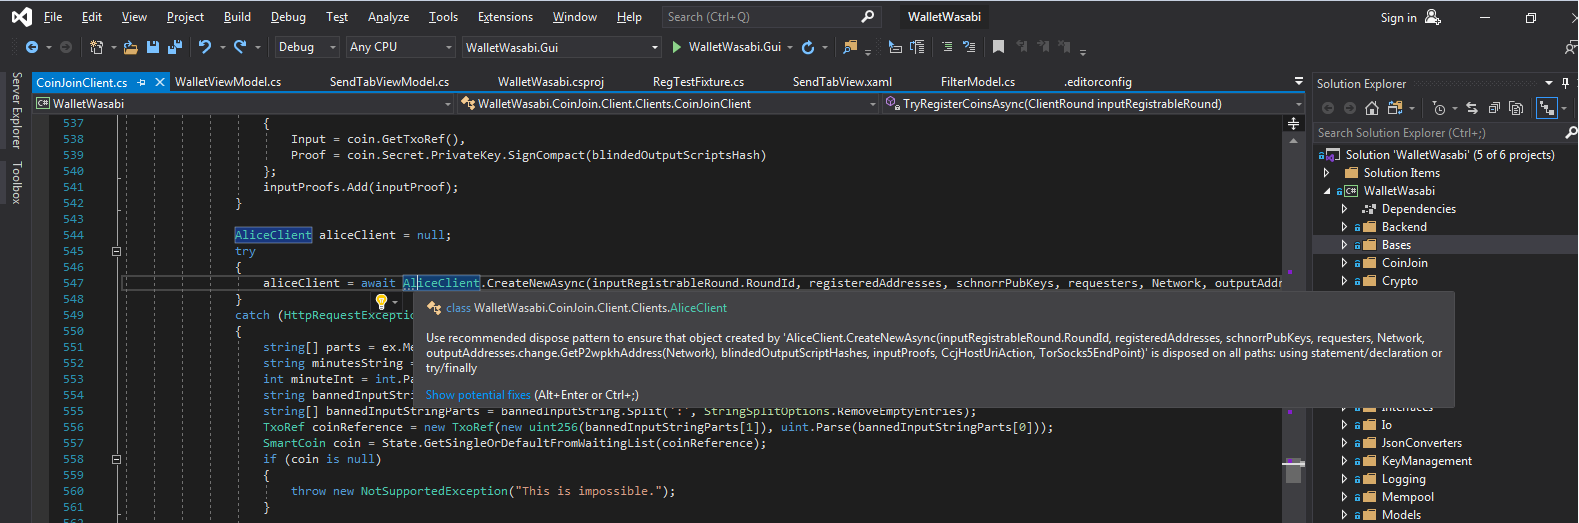Redo the last undone action
Screen dimensions: 1579x523
[x=240, y=47]
